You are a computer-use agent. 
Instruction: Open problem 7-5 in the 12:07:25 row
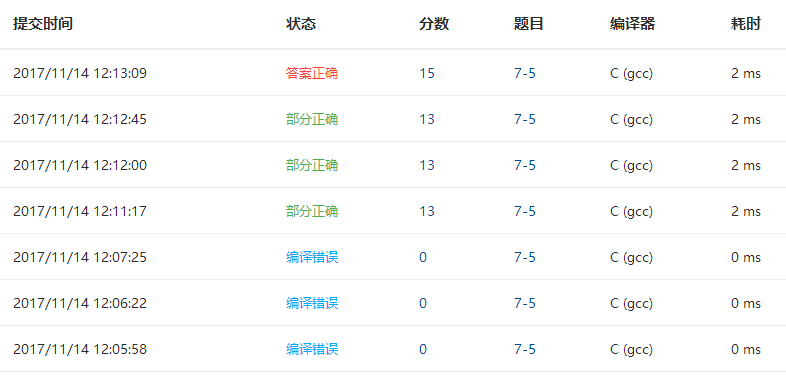(x=525, y=258)
